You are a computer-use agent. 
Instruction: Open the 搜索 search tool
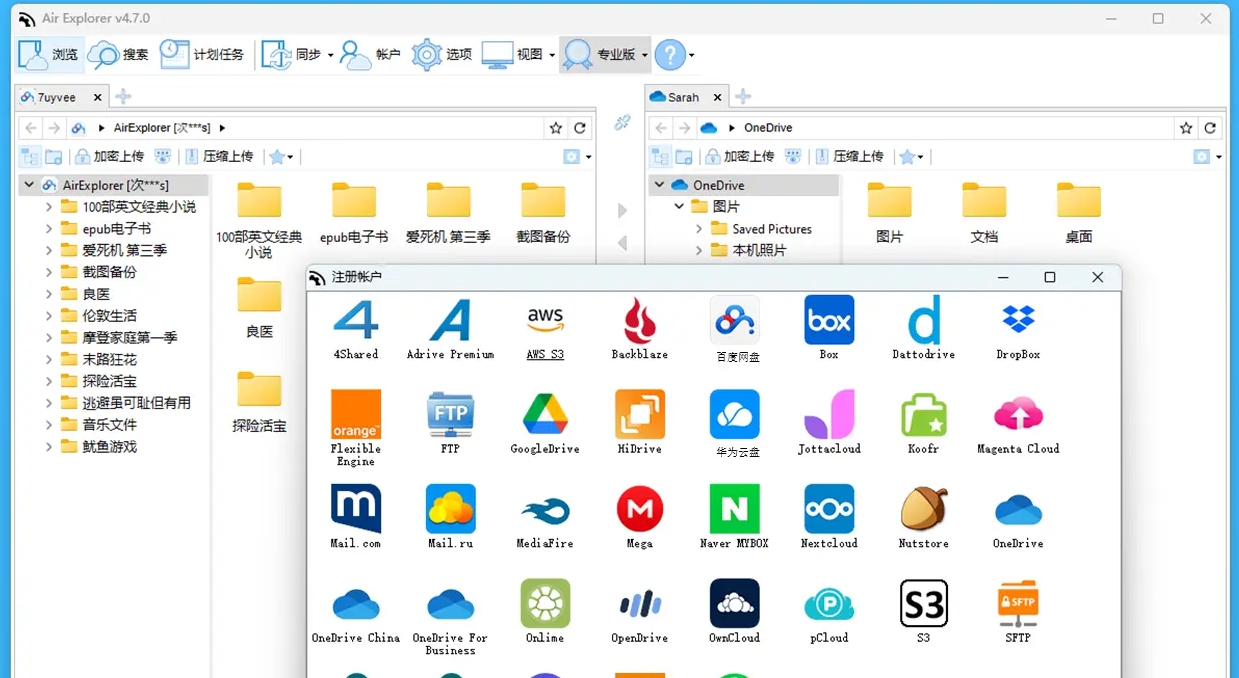pyautogui.click(x=119, y=55)
